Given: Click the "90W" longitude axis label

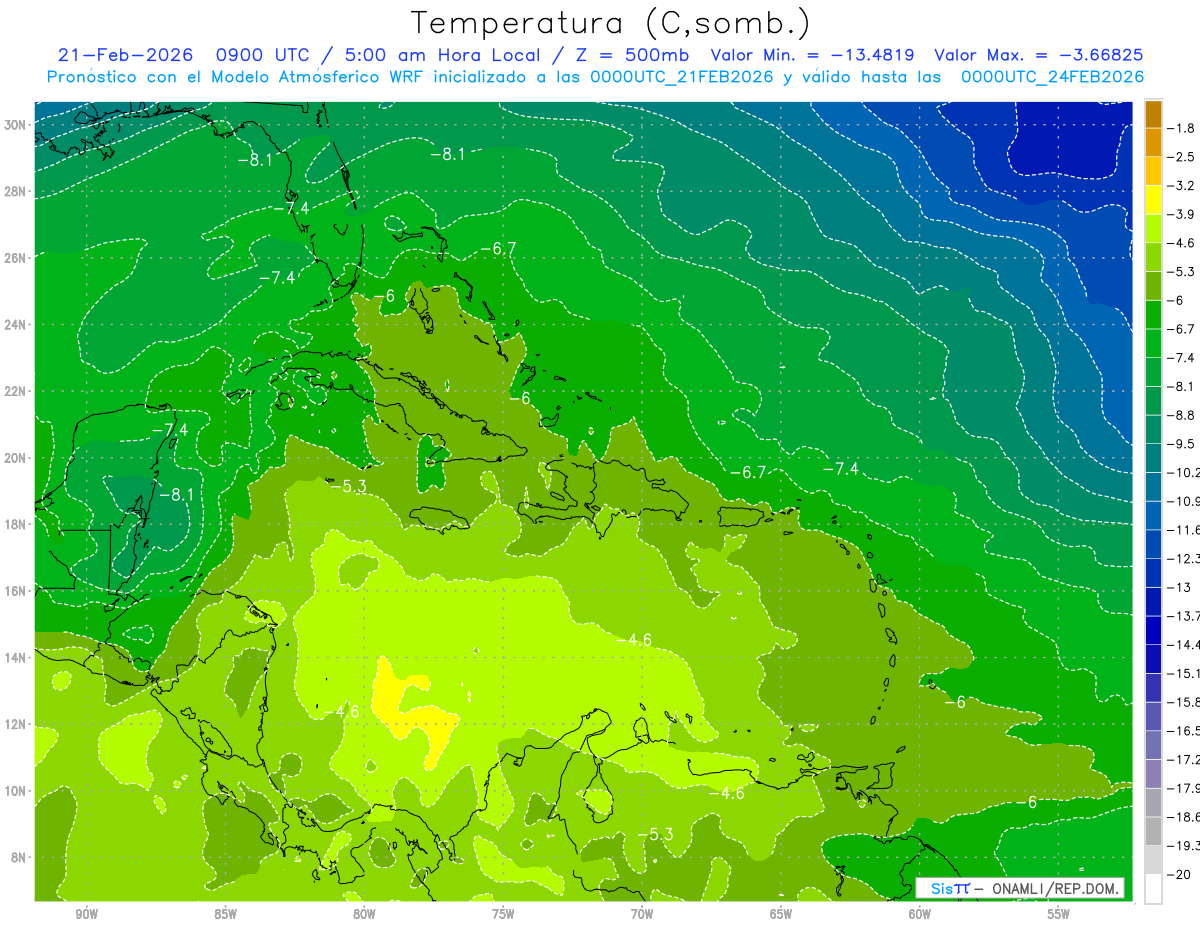Looking at the screenshot, I should click(86, 914).
